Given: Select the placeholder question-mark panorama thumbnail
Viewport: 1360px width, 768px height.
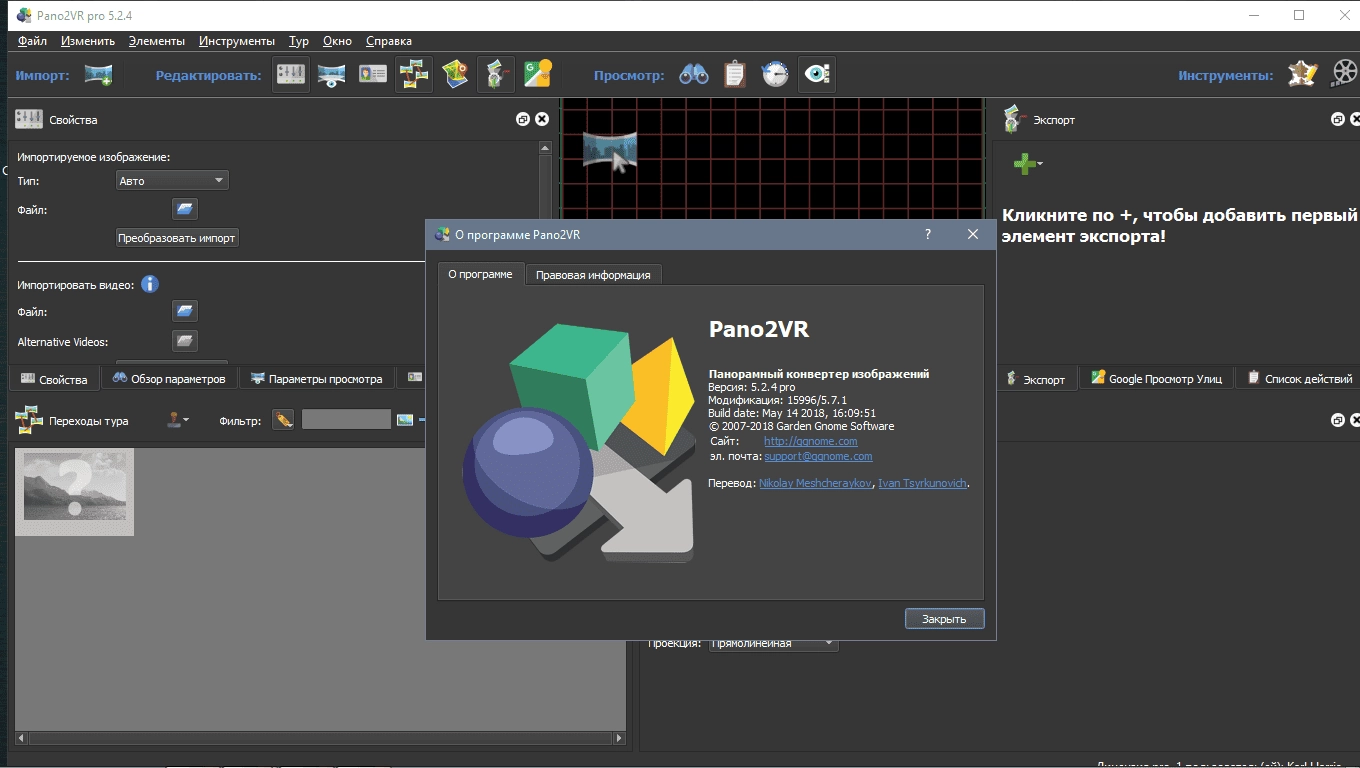Looking at the screenshot, I should coord(75,492).
